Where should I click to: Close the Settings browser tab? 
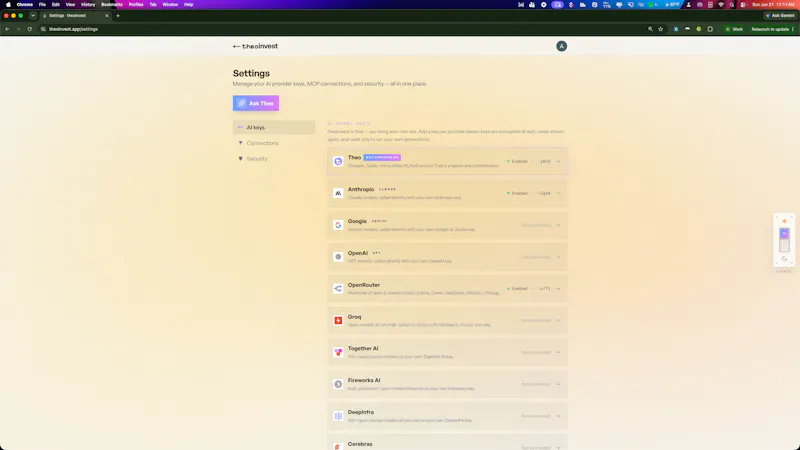pos(107,16)
